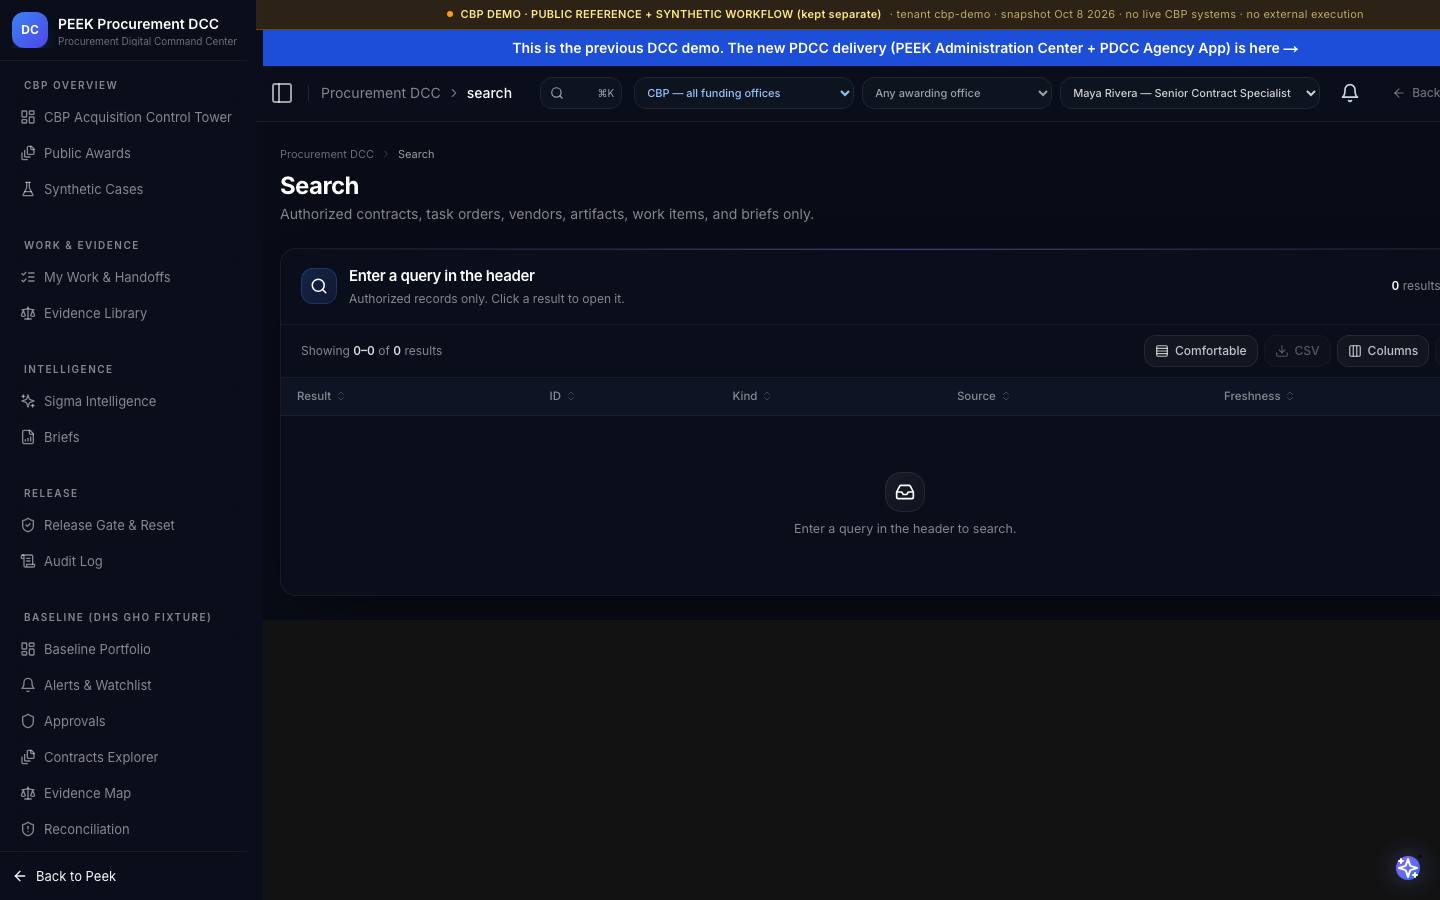
Task: Open Evidence Map
Action: click(x=126, y=793)
